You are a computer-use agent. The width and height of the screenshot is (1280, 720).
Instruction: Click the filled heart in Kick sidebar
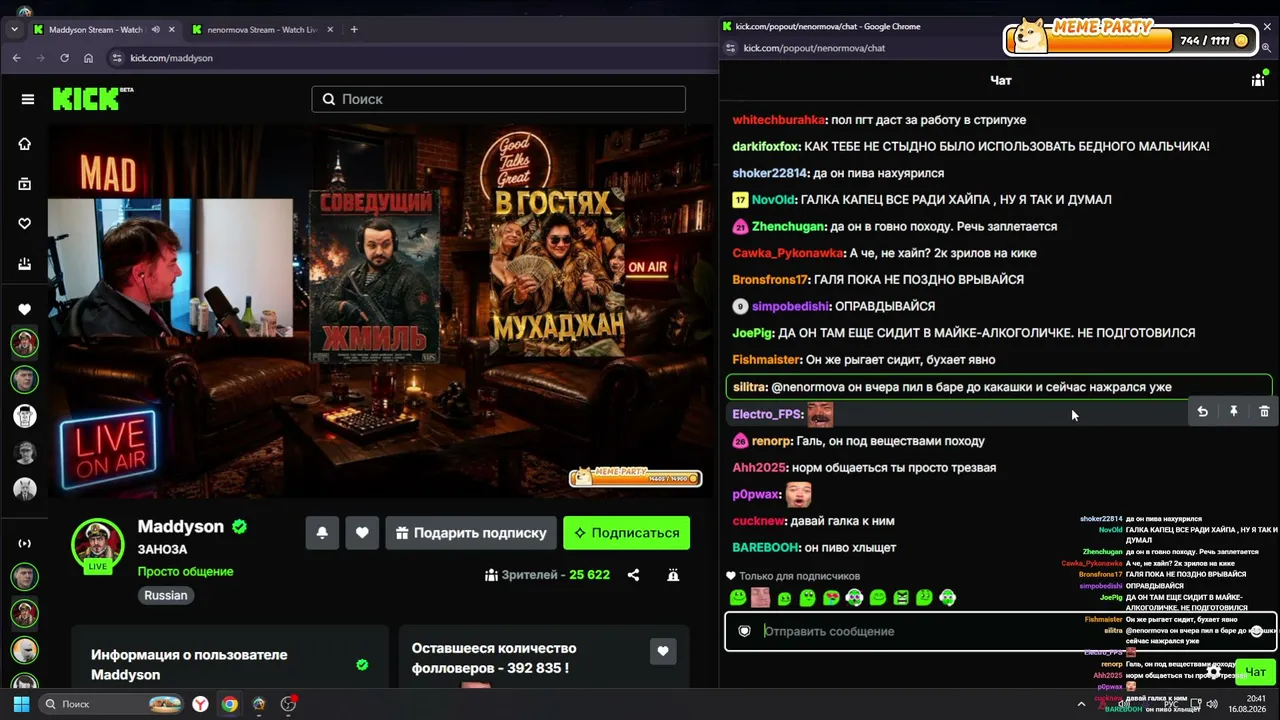(25, 310)
